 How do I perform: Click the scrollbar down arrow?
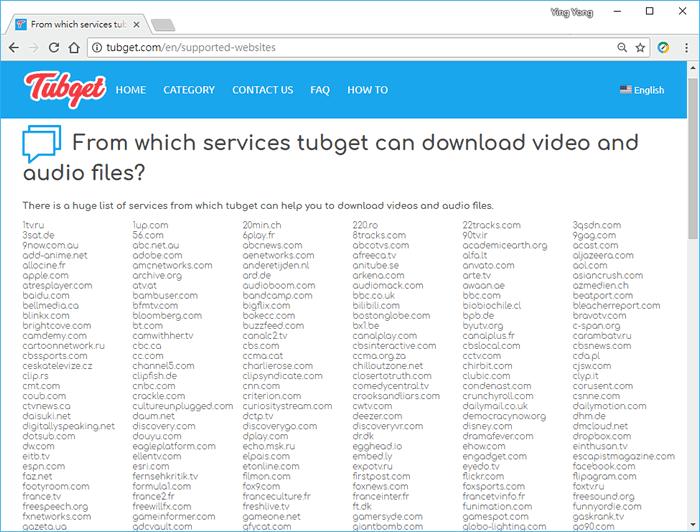click(x=693, y=525)
